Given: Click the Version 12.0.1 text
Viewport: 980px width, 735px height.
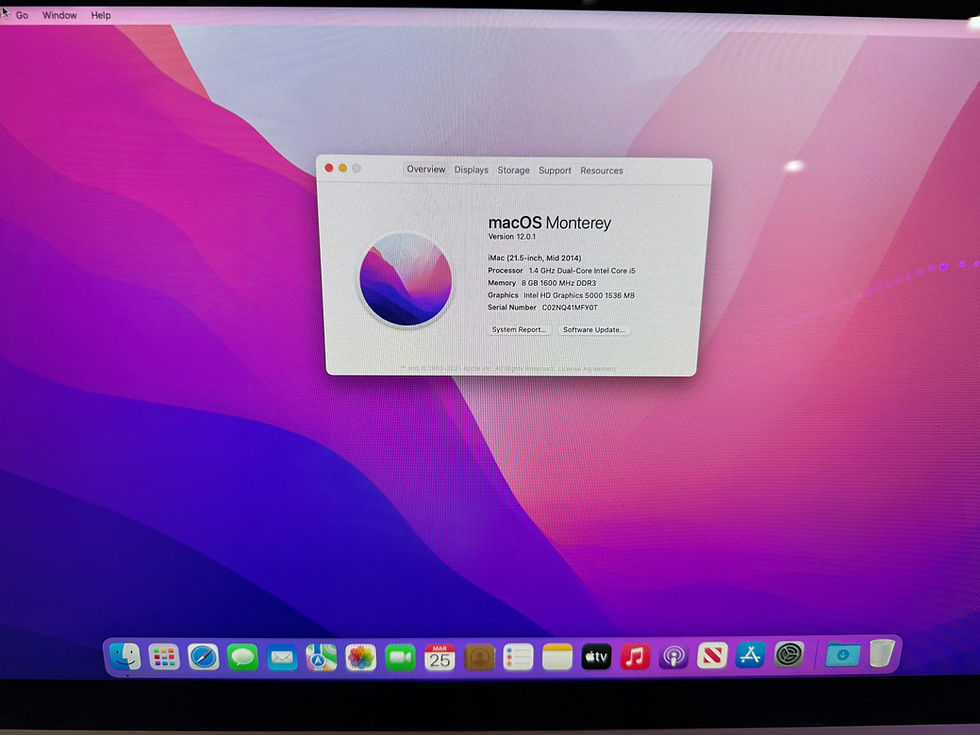Looking at the screenshot, I should 512,237.
